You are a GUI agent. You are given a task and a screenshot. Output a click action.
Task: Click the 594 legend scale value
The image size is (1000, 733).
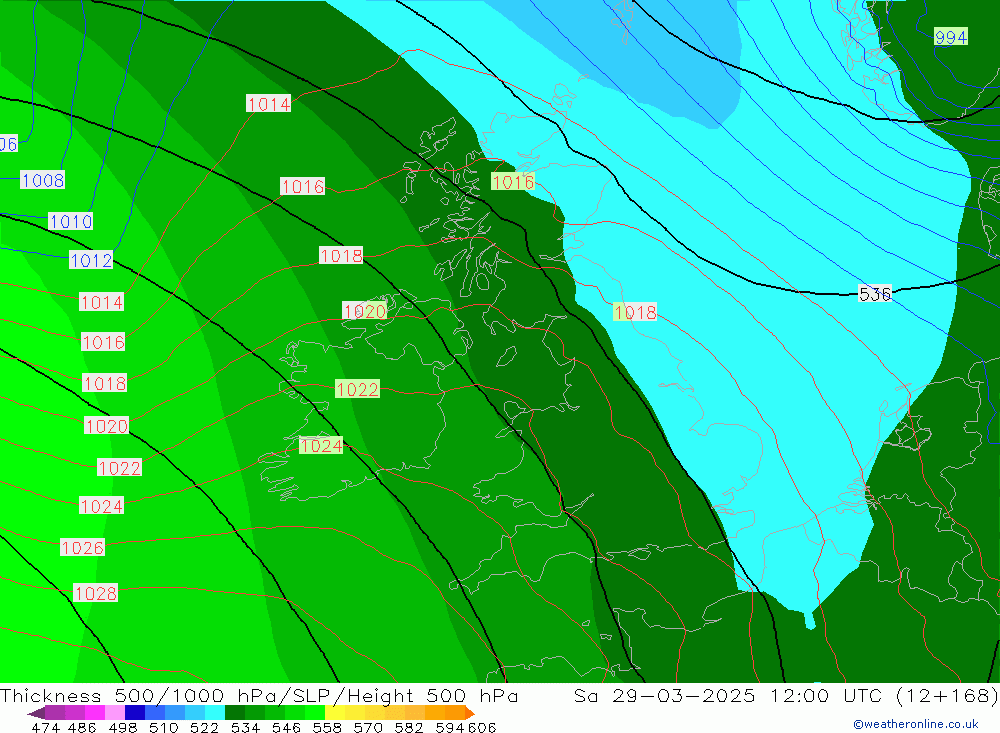point(450,728)
